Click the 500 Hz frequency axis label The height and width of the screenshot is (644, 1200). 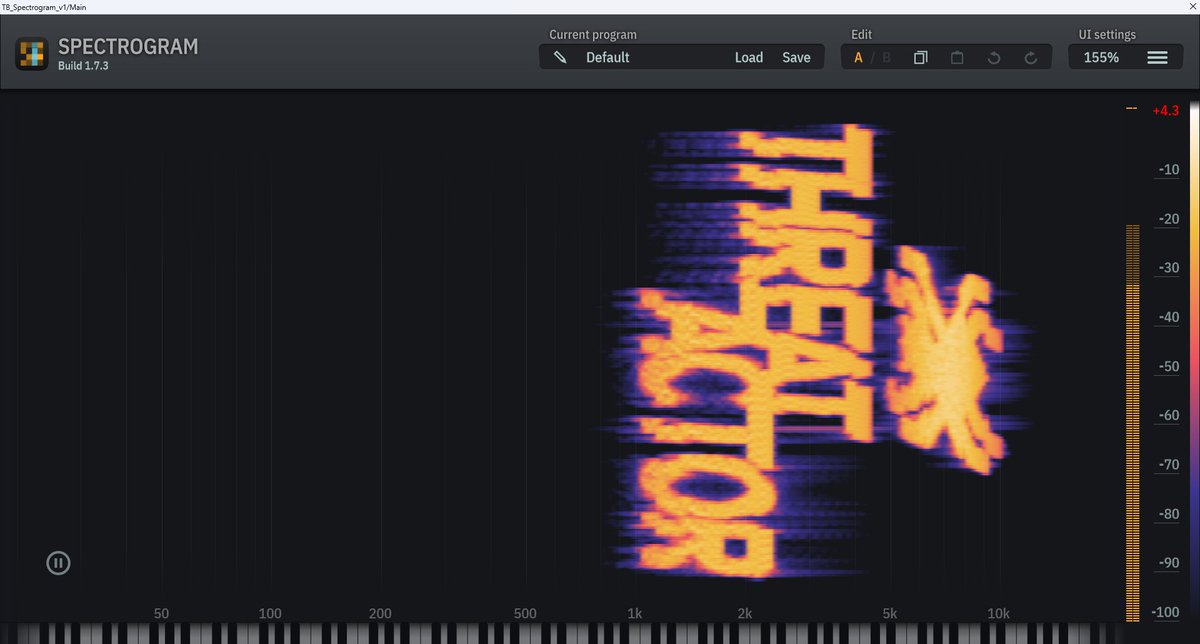525,613
